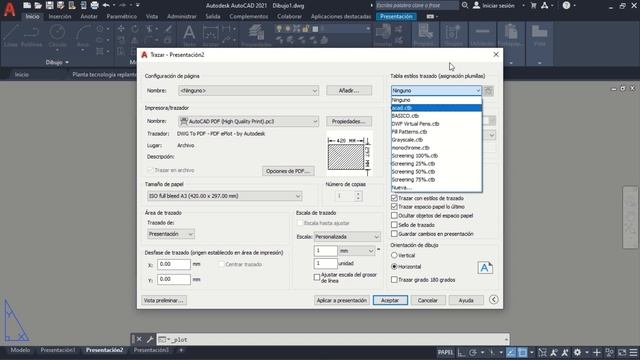Open the Tamaño de papel ISO A3 dropdown

pyautogui.click(x=224, y=196)
